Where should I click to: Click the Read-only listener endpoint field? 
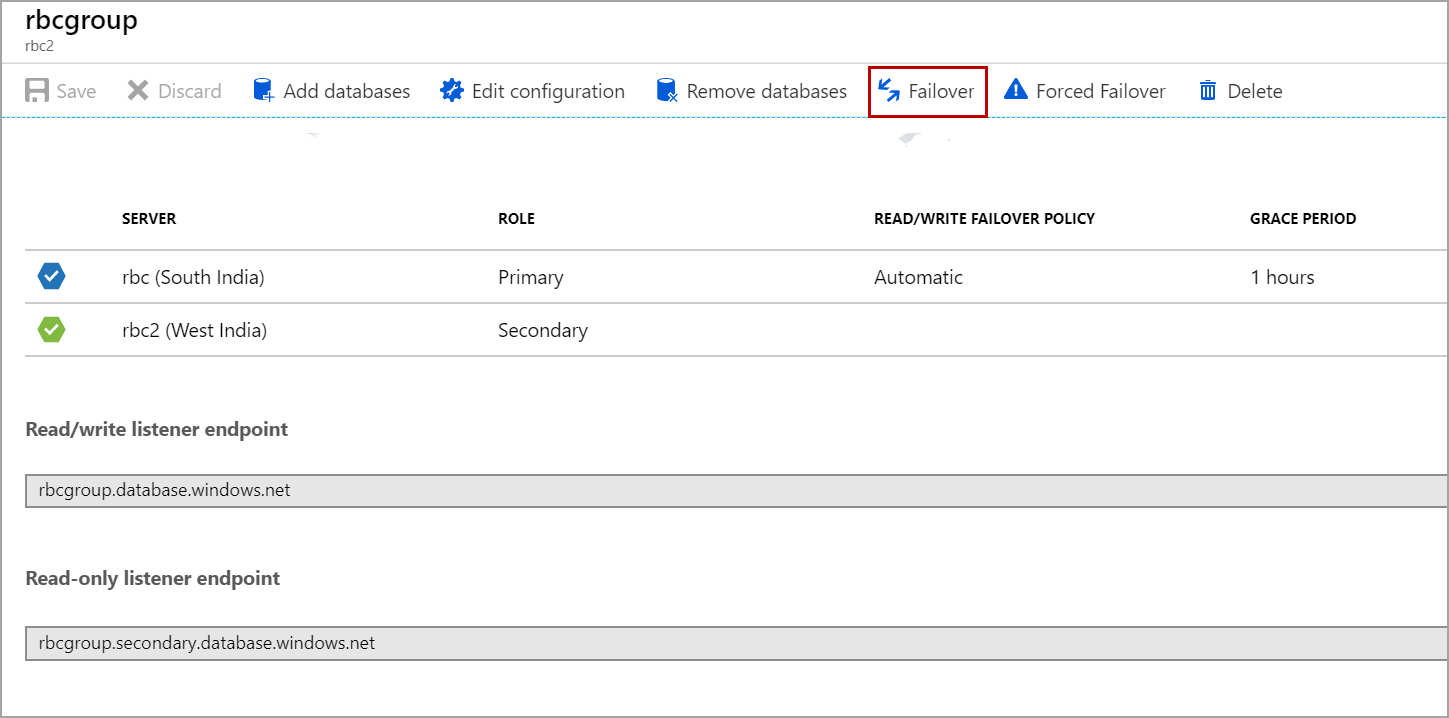click(735, 643)
